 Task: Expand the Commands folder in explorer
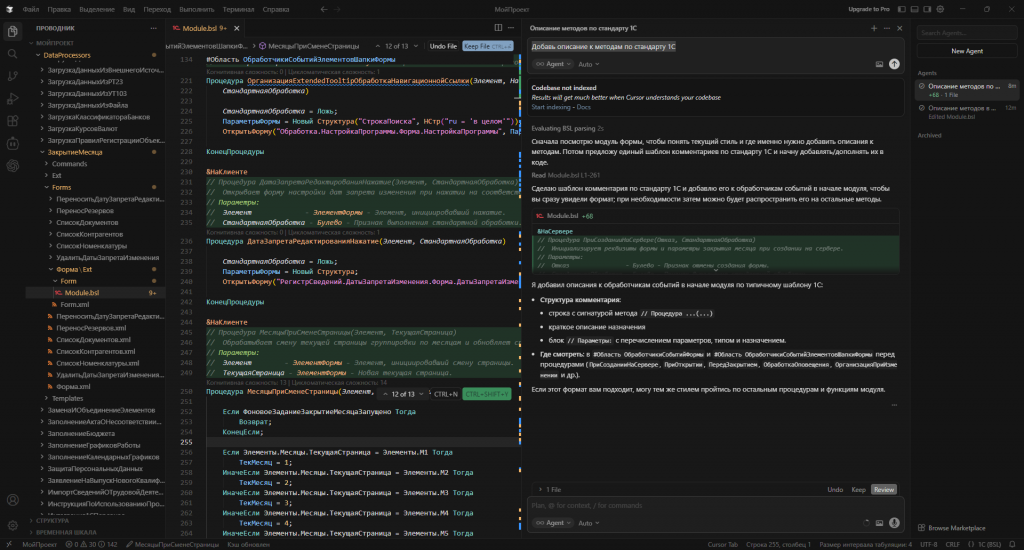pyautogui.click(x=69, y=163)
